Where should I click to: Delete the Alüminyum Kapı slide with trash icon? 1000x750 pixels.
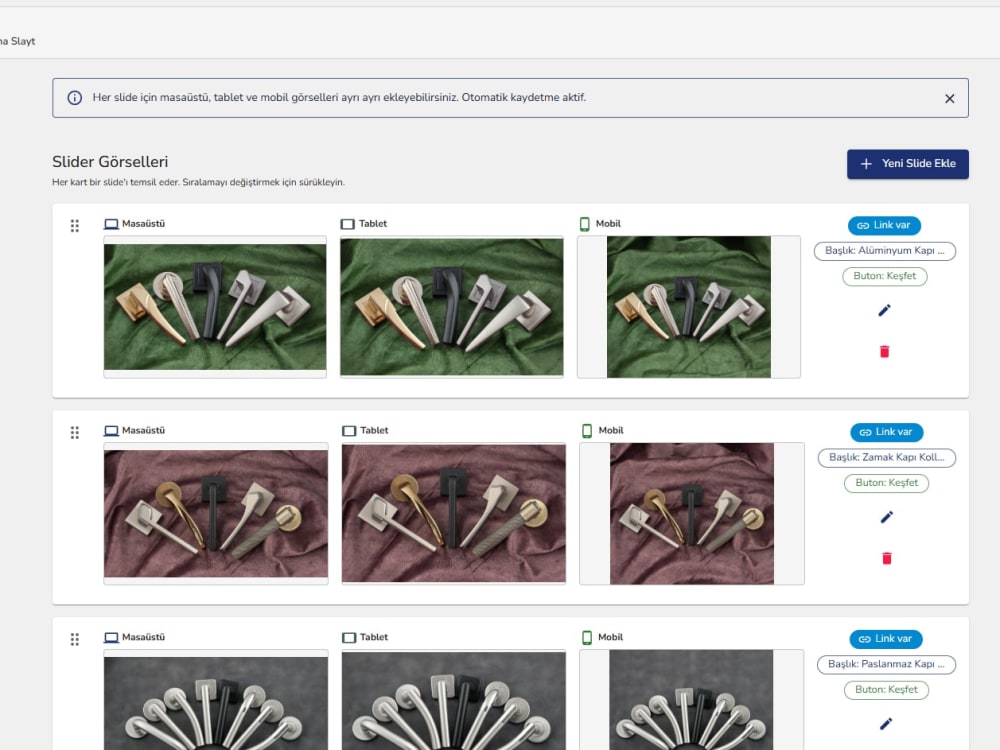point(885,351)
